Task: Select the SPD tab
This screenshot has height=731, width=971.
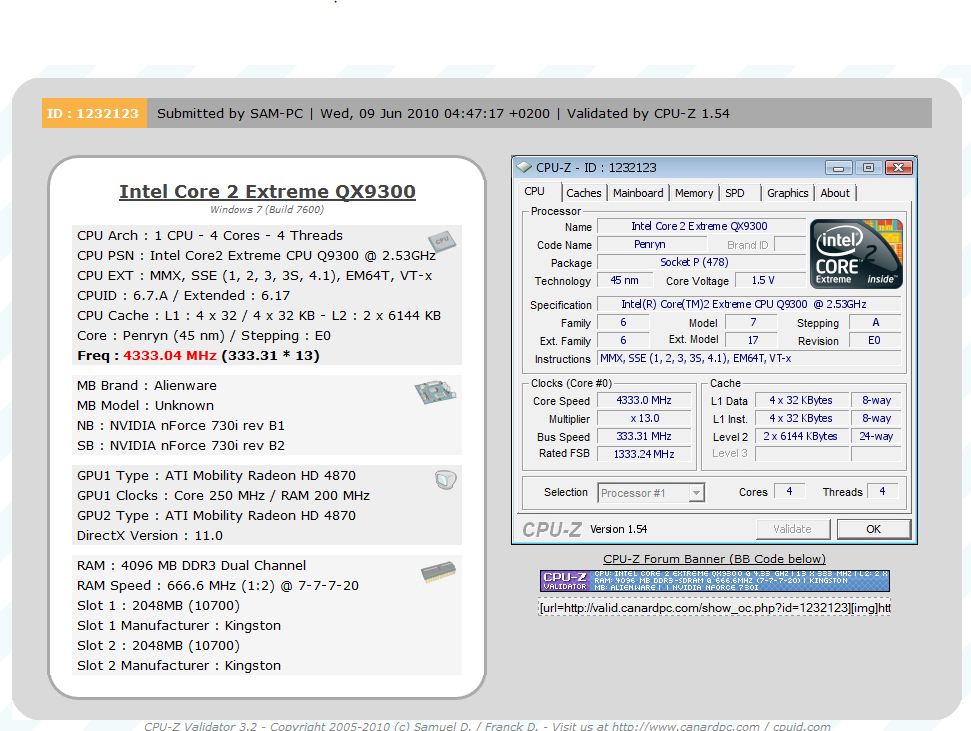Action: 734,193
